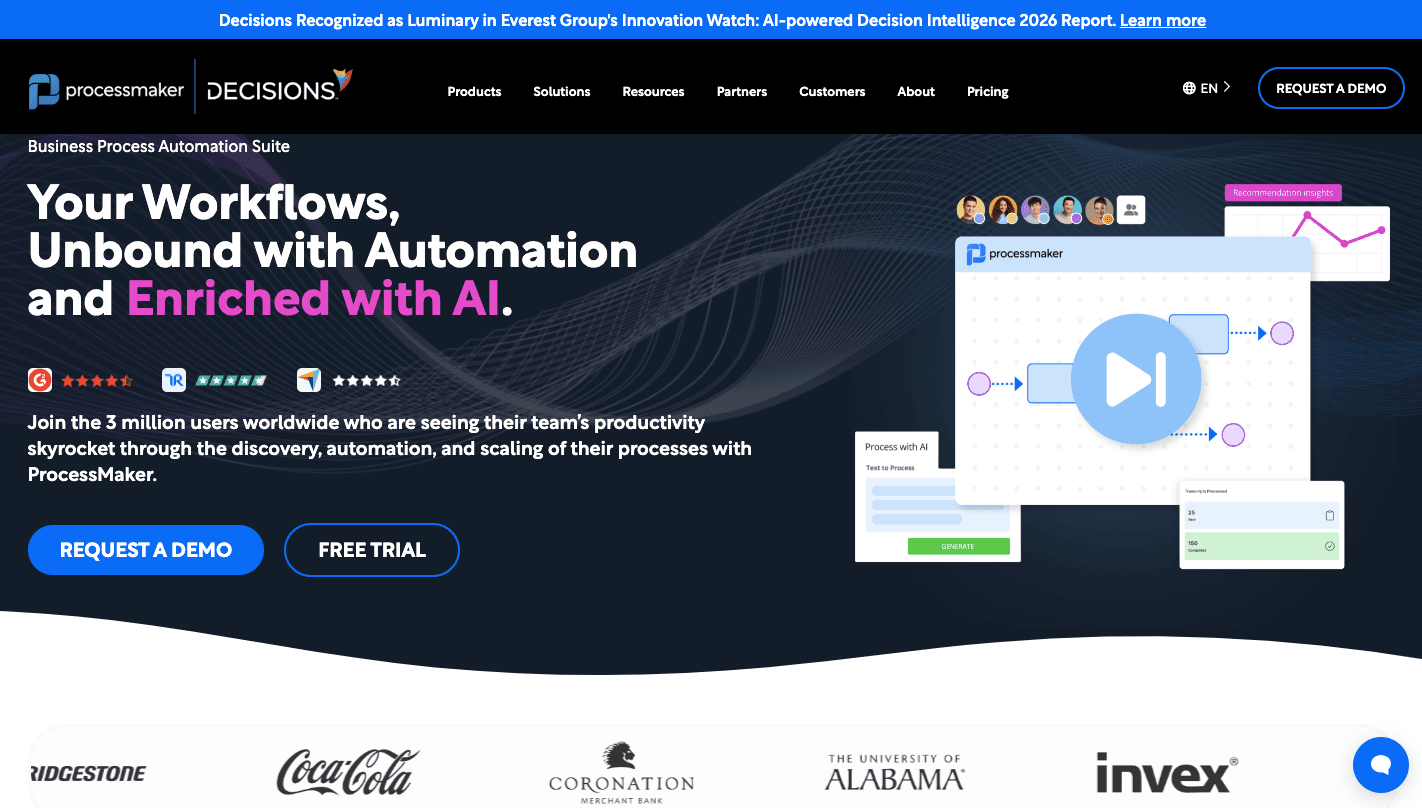The image size is (1422, 808).
Task: Click the group users icon beside avatars
Action: pyautogui.click(x=1131, y=210)
